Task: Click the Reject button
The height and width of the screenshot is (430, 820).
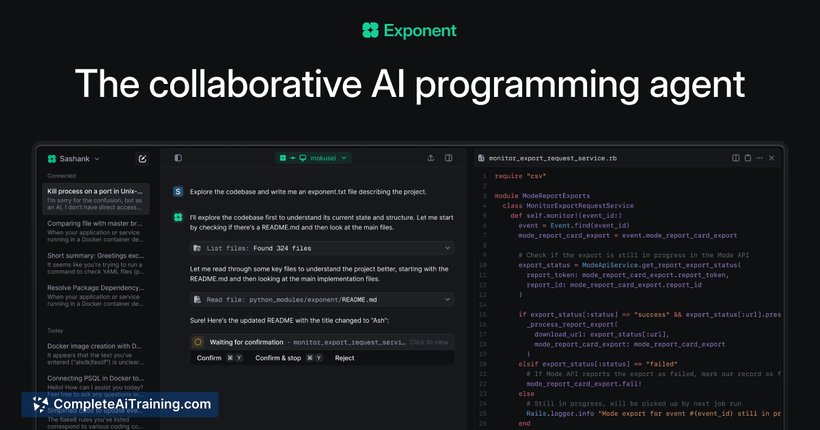Action: pos(345,358)
